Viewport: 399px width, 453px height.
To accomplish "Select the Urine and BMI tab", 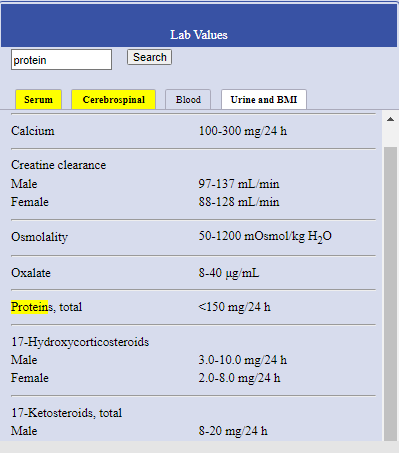I will (264, 99).
